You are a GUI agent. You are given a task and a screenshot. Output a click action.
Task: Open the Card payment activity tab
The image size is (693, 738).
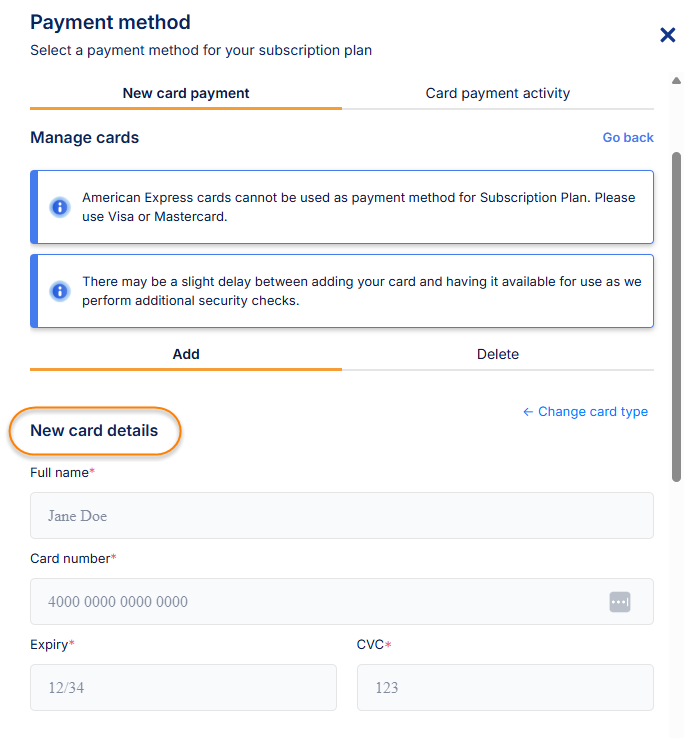coord(497,94)
